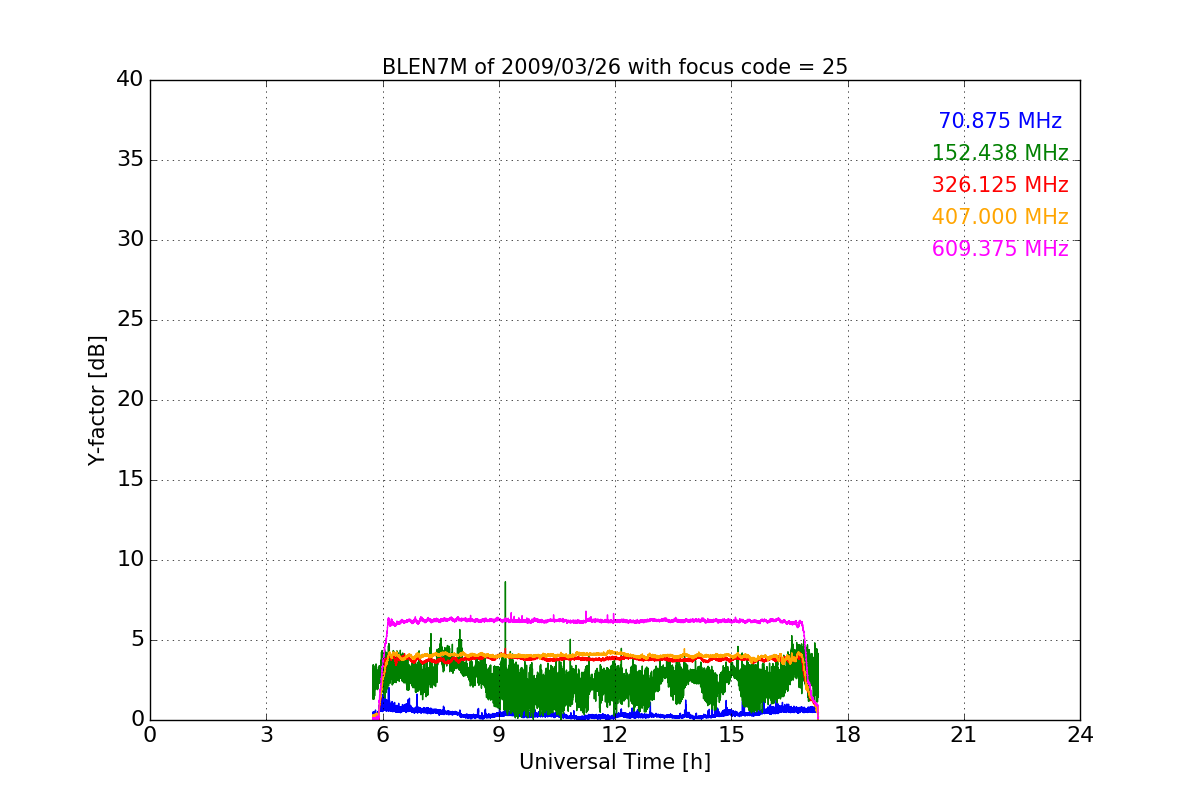This screenshot has width=1200, height=800.
Task: Select the 407.000 MHz legend label
Action: [1000, 217]
